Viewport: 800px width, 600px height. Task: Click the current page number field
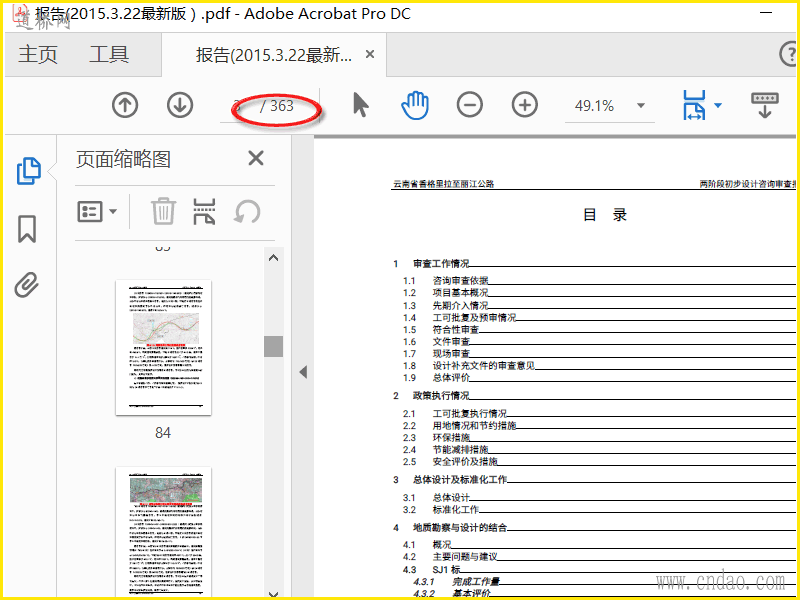pos(237,106)
